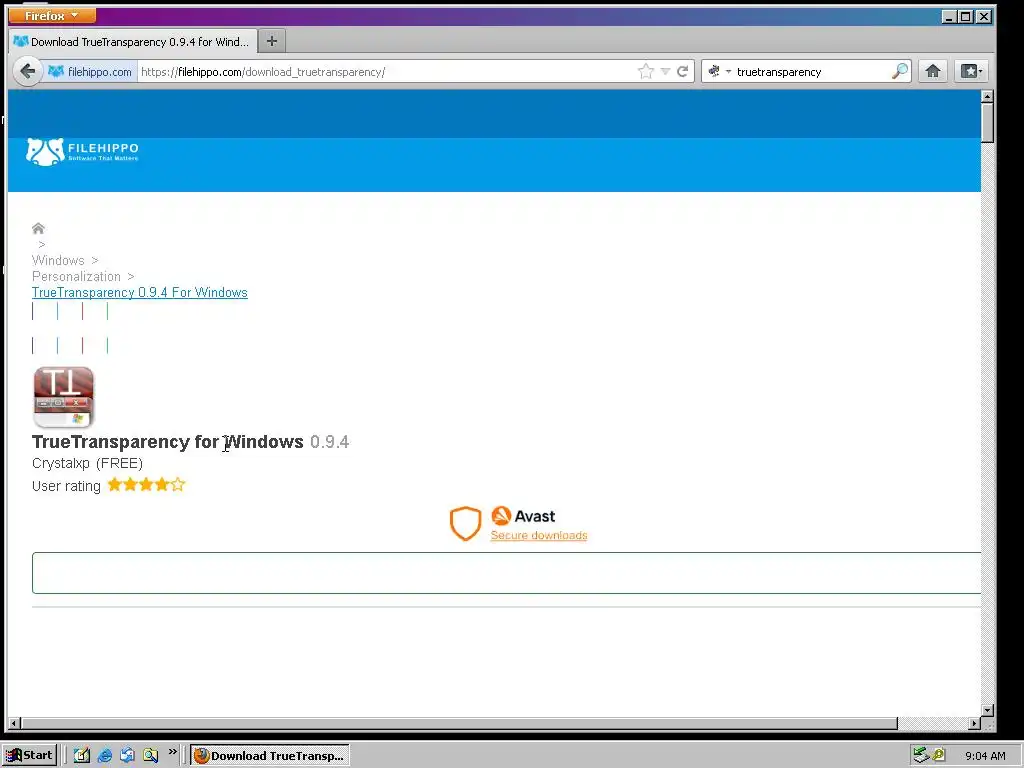Click the horizontal scrollbar thumb

(459, 724)
